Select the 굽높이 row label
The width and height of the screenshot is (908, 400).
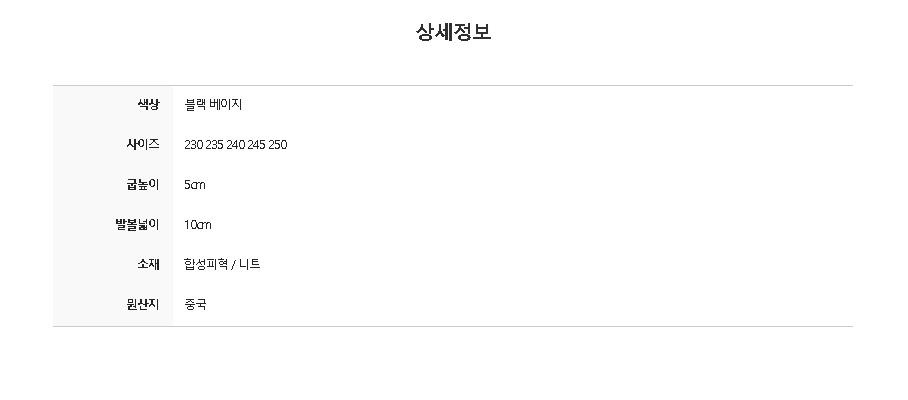[x=143, y=185]
